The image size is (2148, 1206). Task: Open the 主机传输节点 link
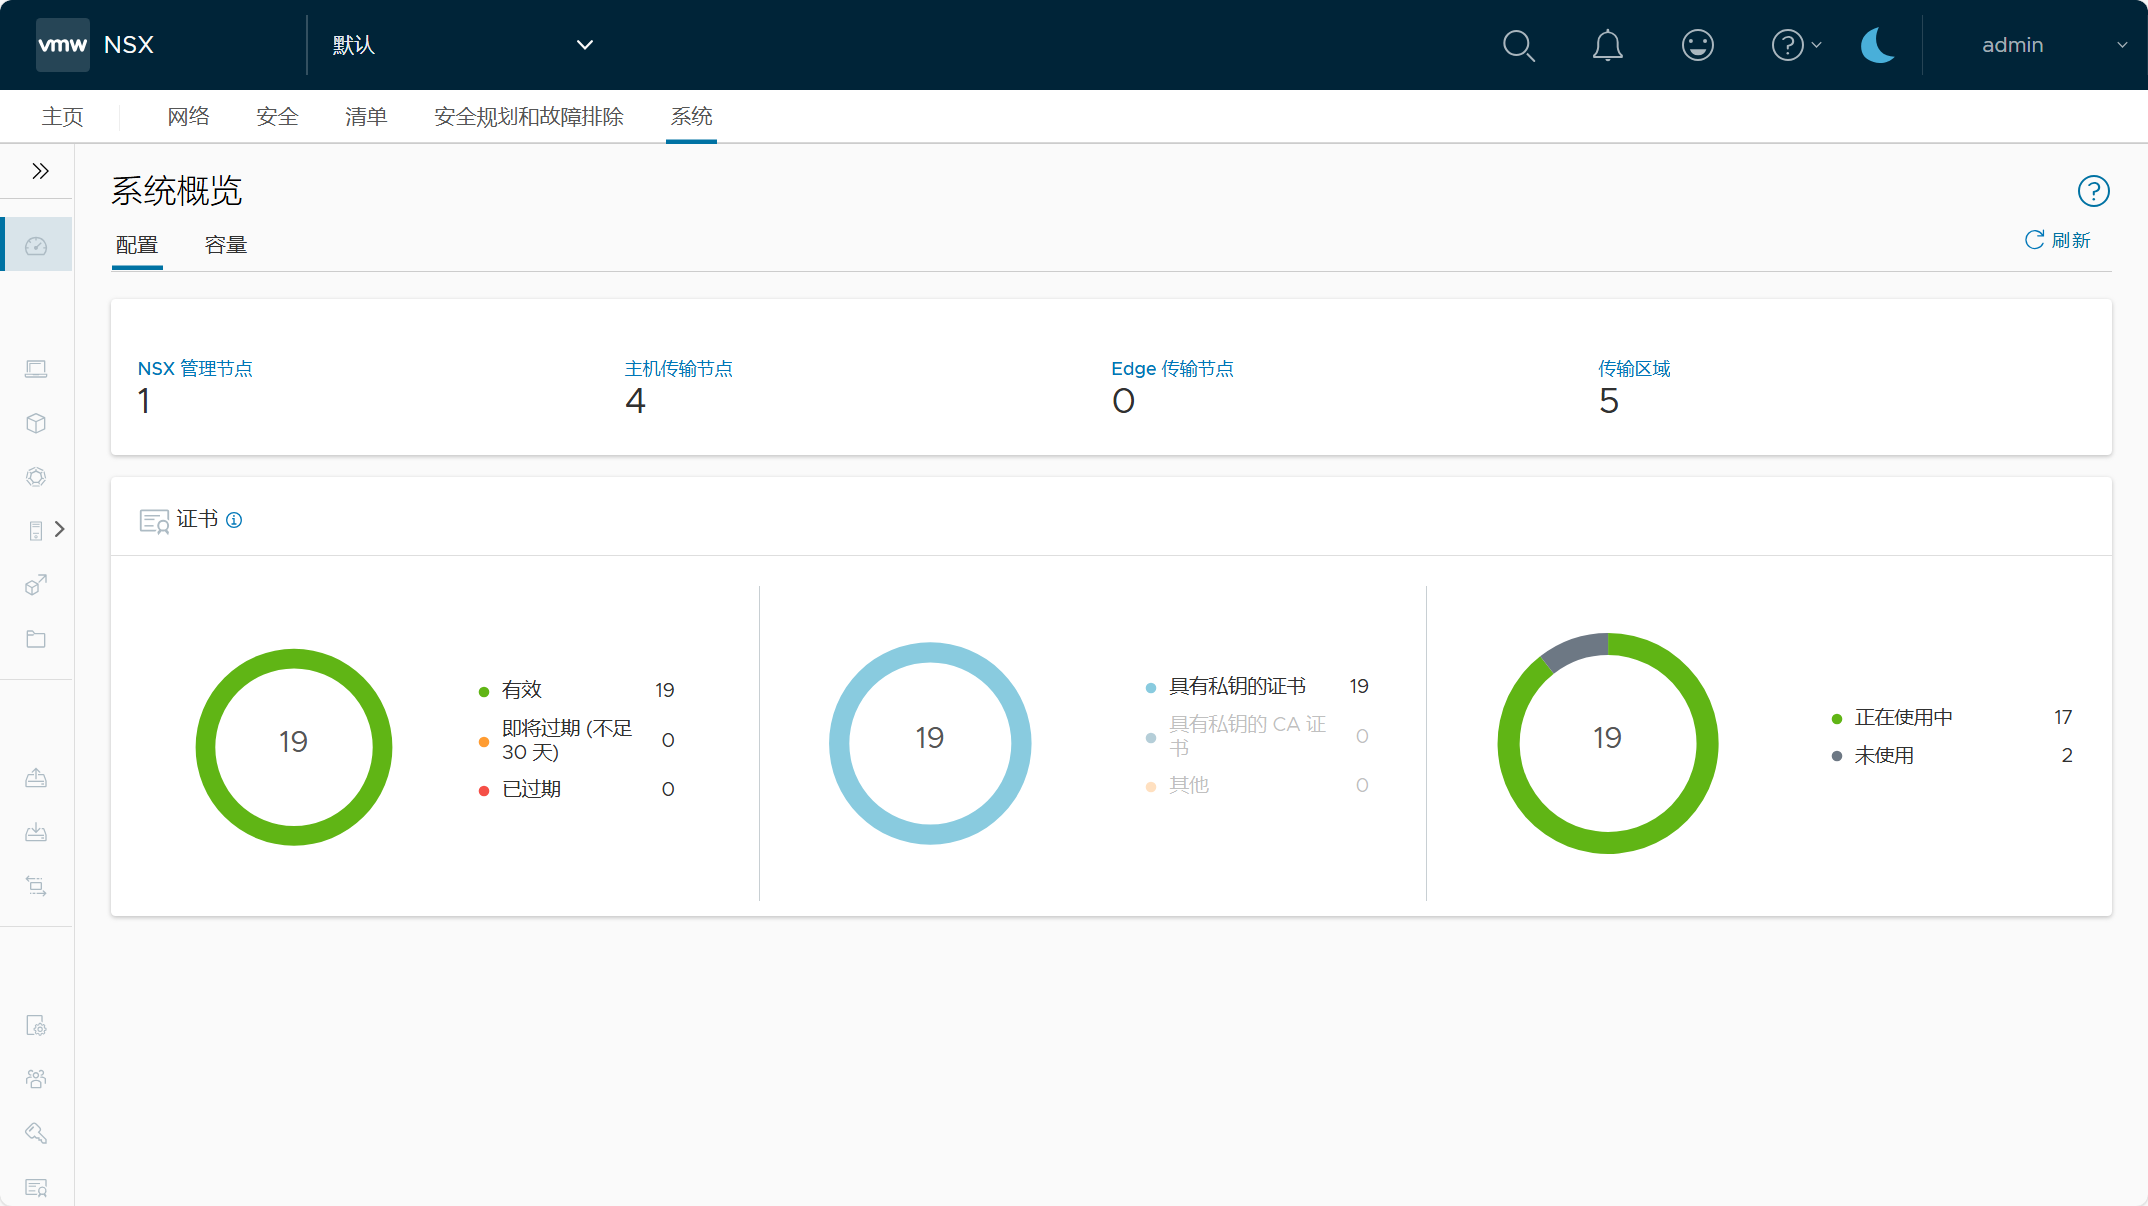click(679, 369)
